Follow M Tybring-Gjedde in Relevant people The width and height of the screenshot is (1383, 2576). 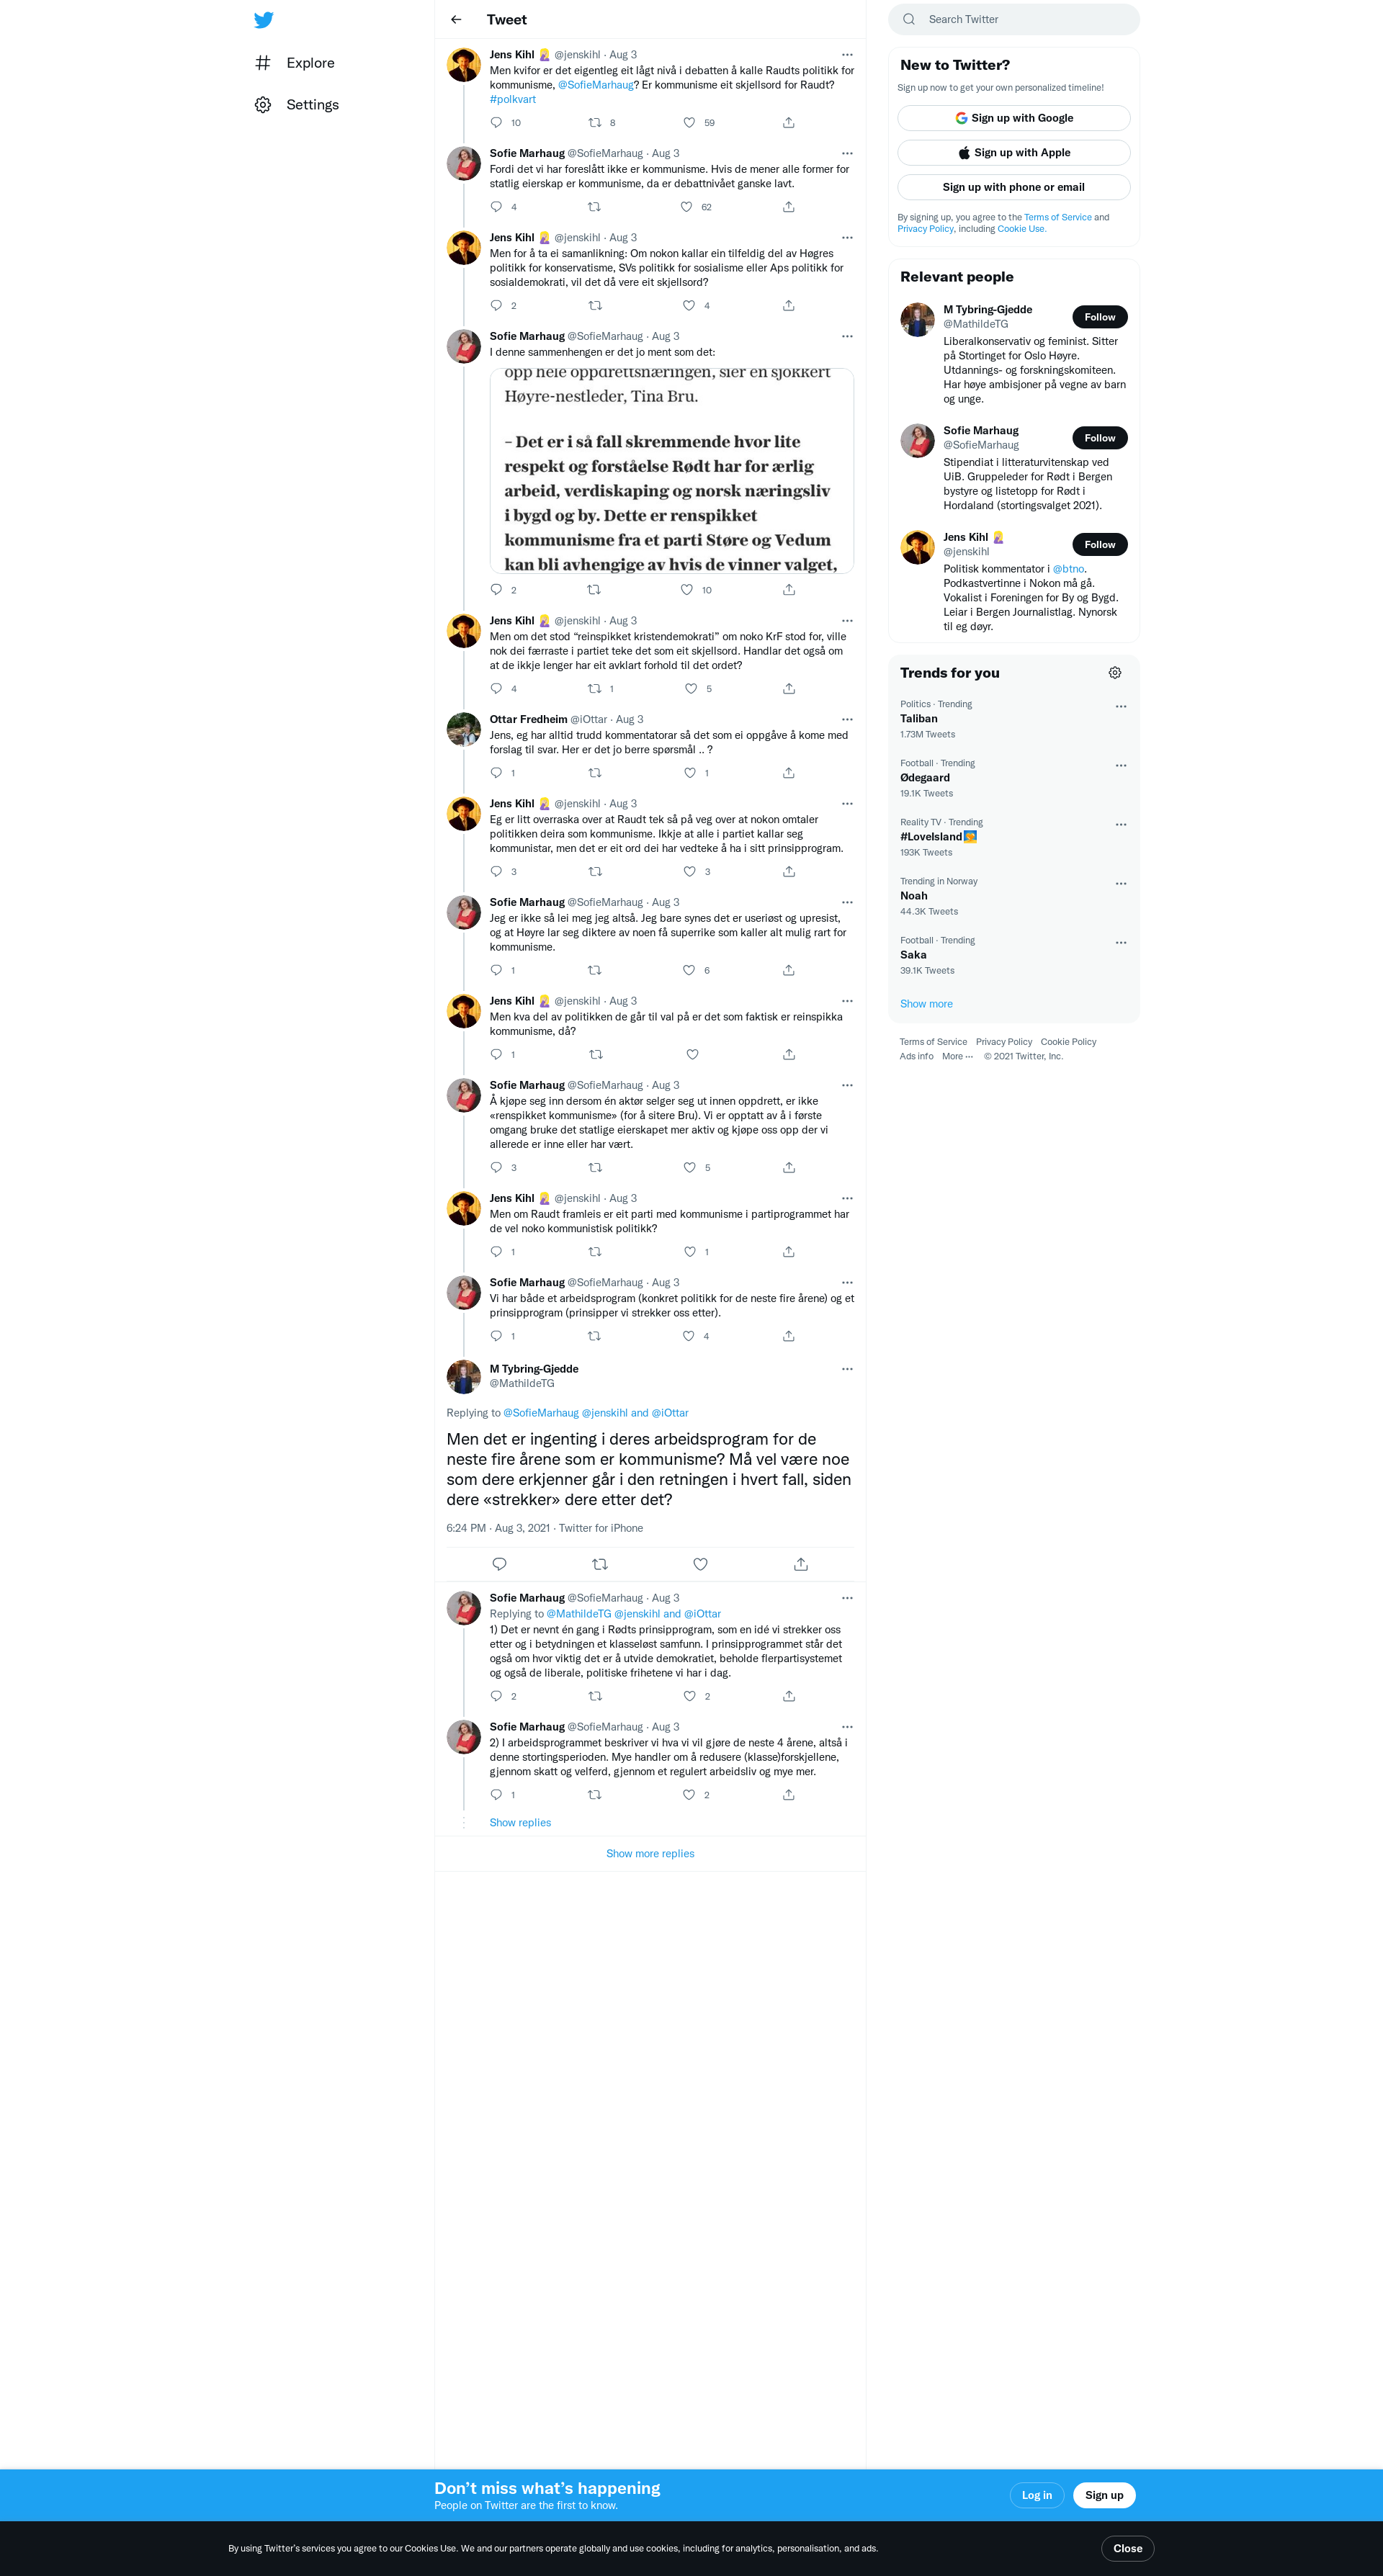pos(1100,317)
